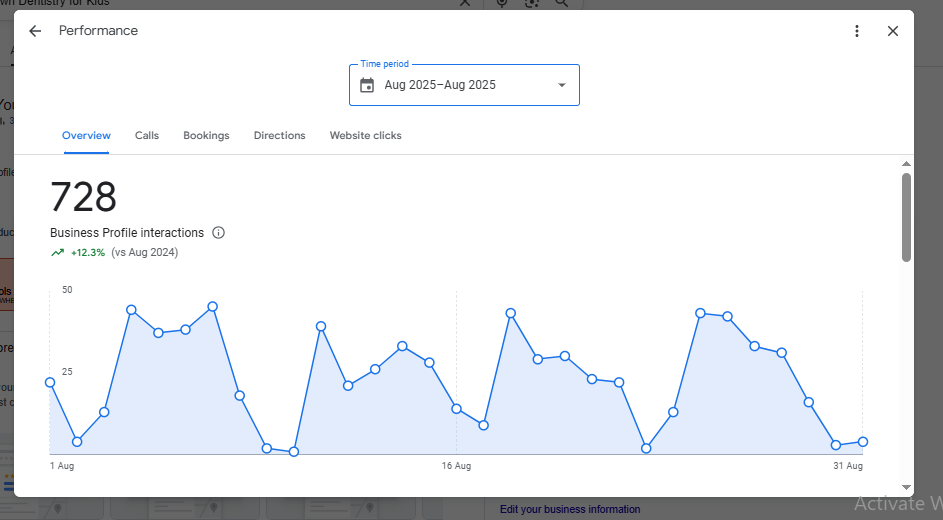The width and height of the screenshot is (943, 520).
Task: Click the green trending-up arrow icon
Action: (x=58, y=253)
